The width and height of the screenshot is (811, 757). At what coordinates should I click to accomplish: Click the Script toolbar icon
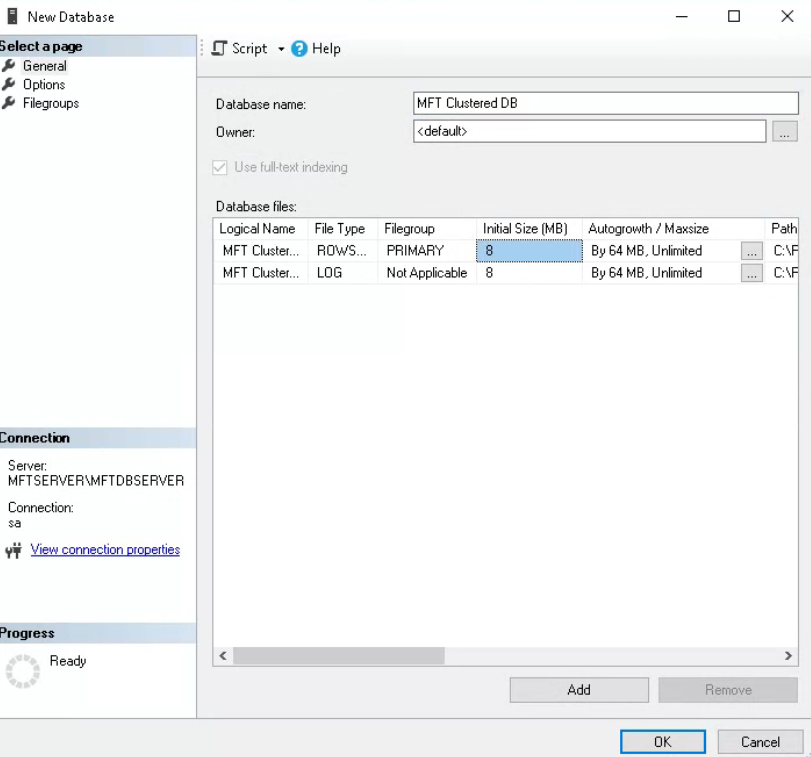pos(219,48)
